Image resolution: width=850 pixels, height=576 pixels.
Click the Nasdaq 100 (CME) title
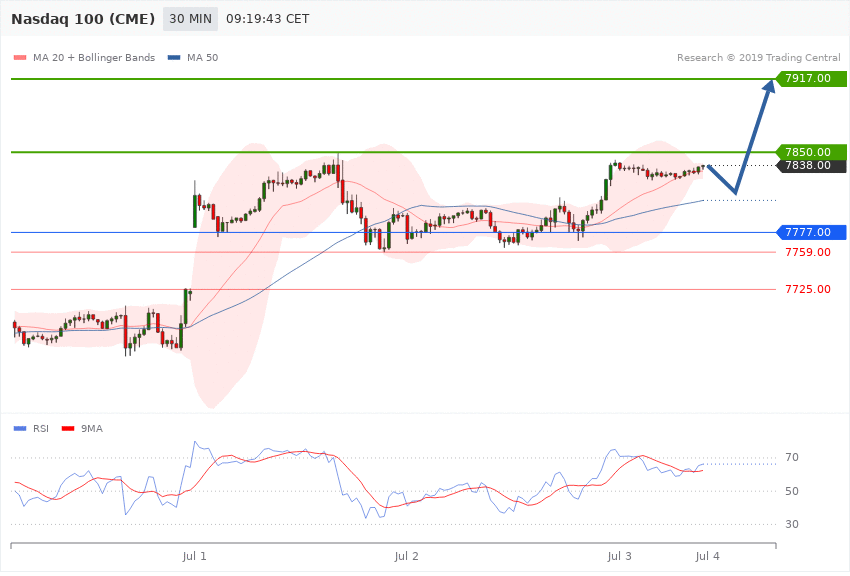pyautogui.click(x=83, y=19)
